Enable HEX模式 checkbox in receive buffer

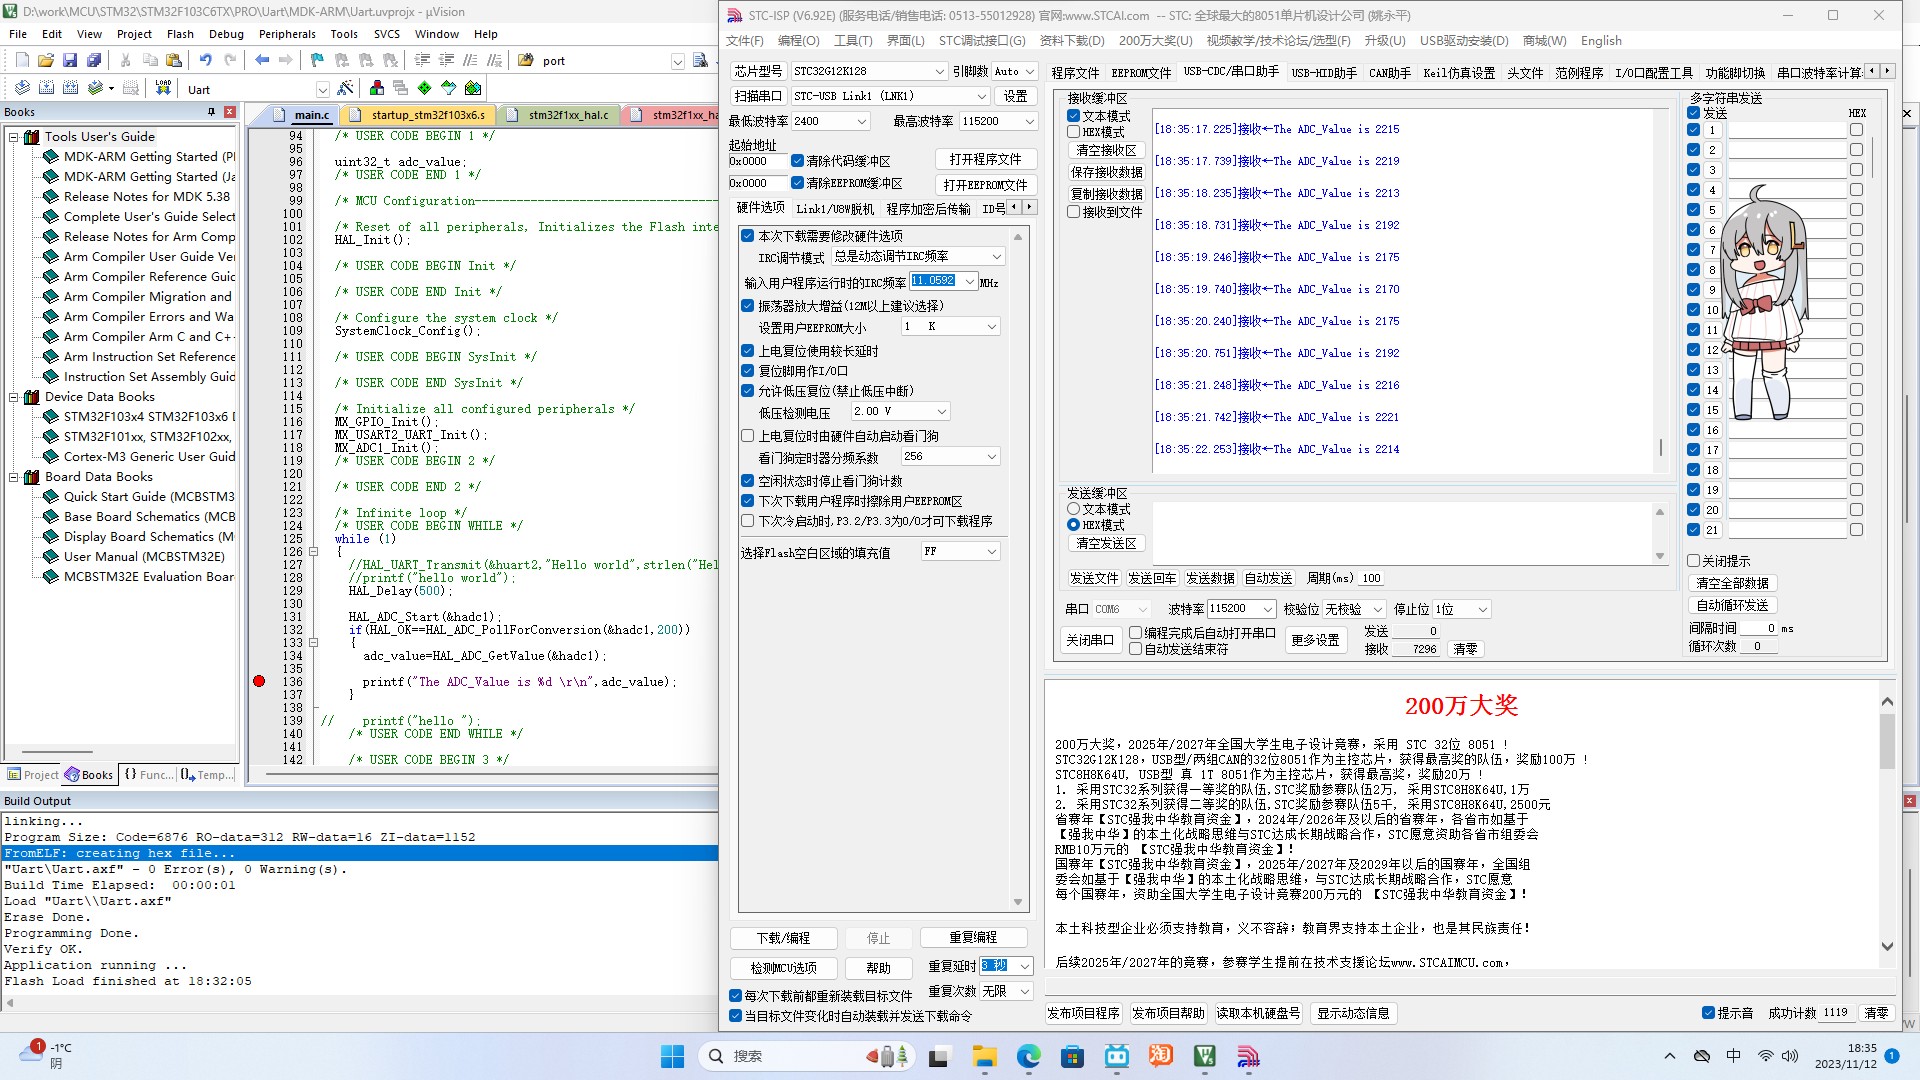tap(1074, 132)
